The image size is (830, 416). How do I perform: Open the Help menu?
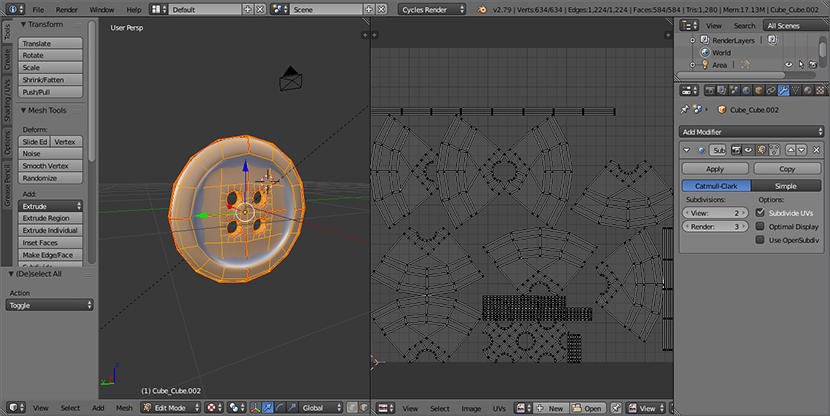(134, 10)
